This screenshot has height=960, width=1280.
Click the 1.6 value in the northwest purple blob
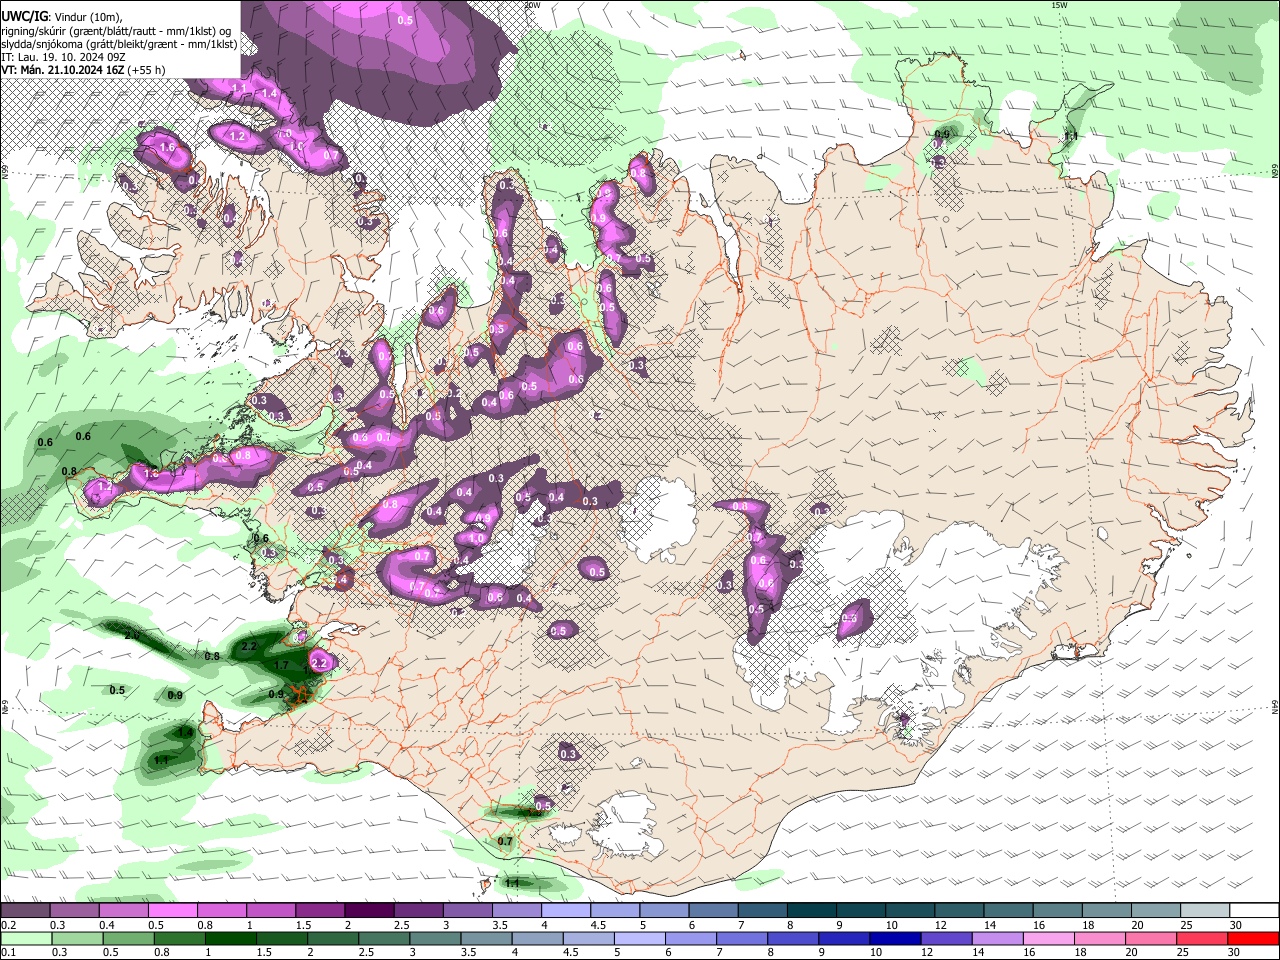coord(167,147)
